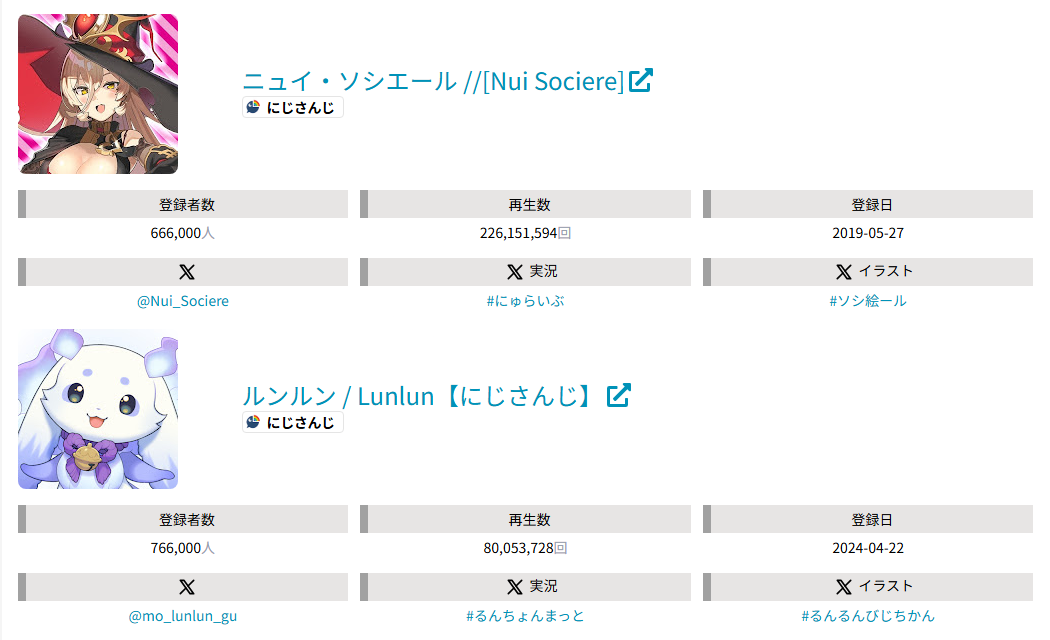Click Nijisanji logo icon under Lunlun
1050x640 pixels.
point(253,422)
